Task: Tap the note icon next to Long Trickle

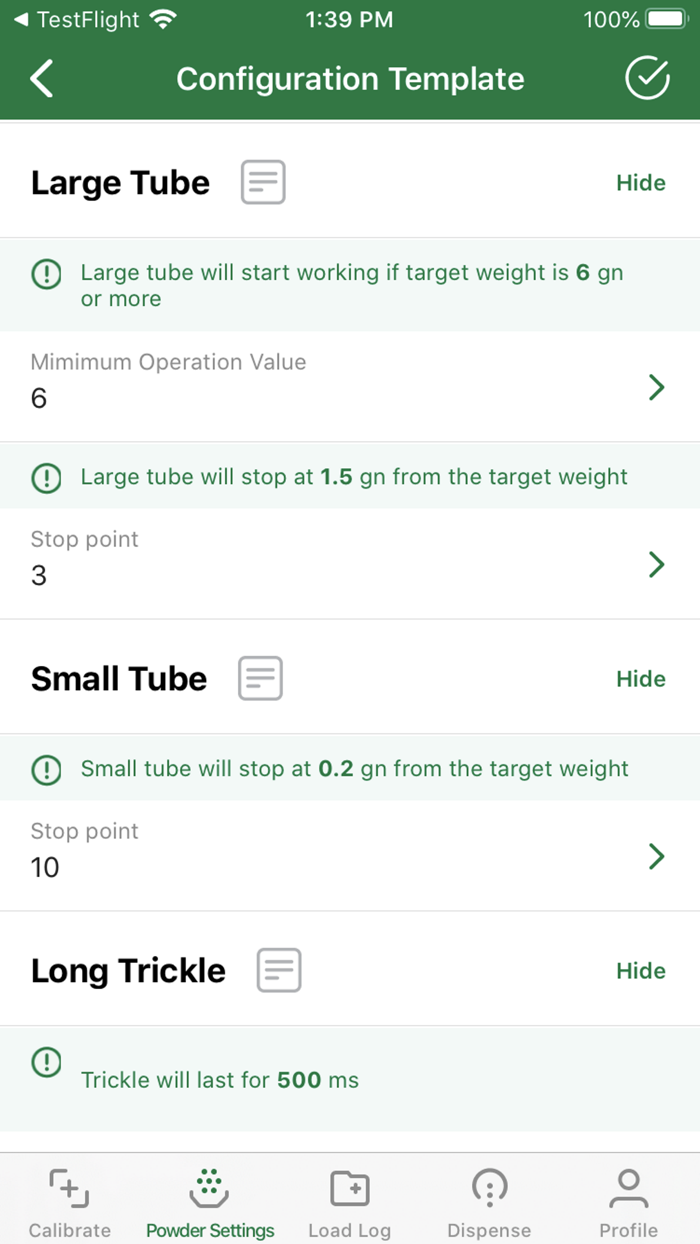Action: coord(278,969)
